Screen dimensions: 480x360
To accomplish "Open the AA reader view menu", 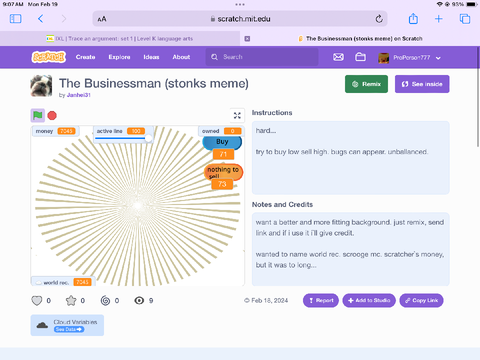I will [102, 19].
